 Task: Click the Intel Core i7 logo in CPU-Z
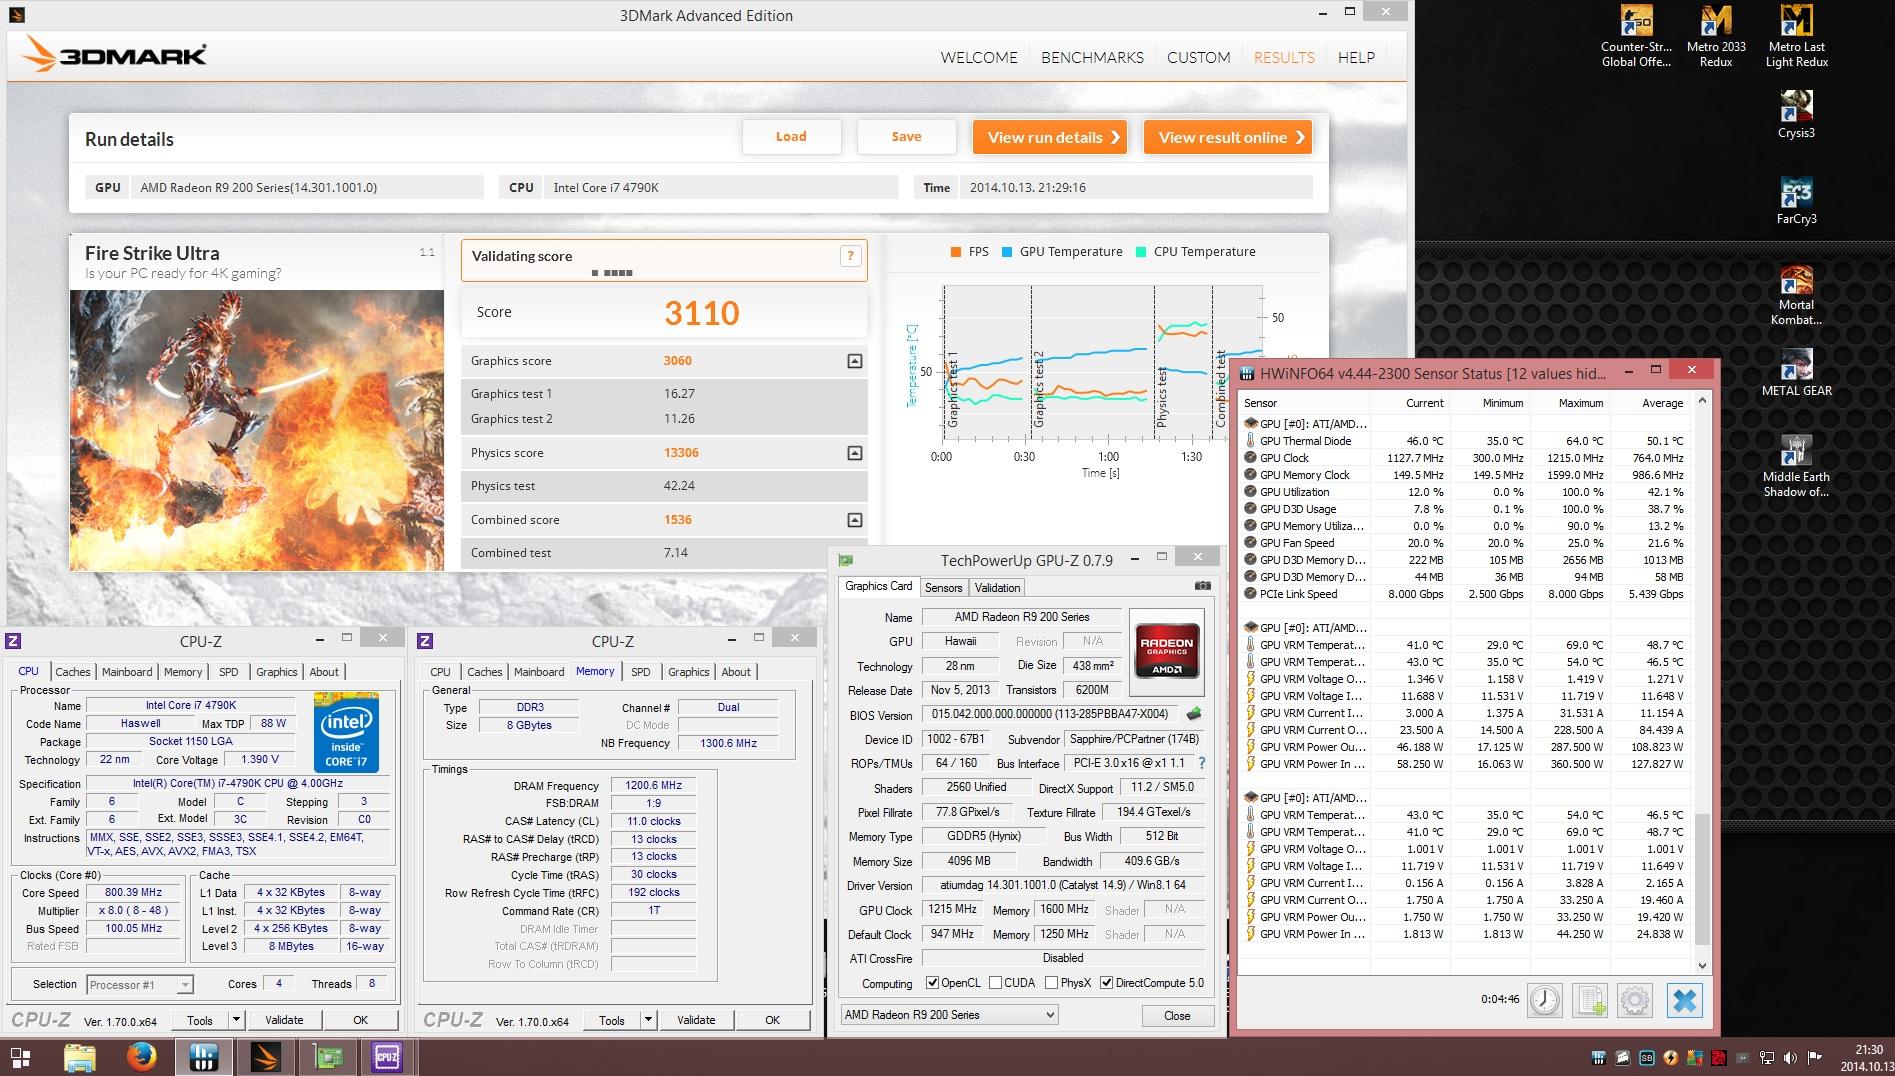pyautogui.click(x=347, y=731)
